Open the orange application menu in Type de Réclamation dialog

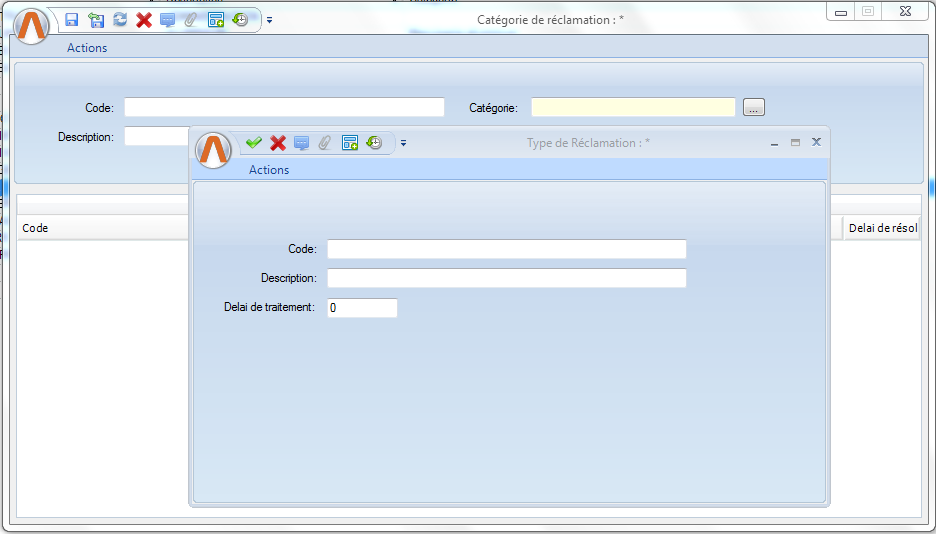pyautogui.click(x=213, y=149)
